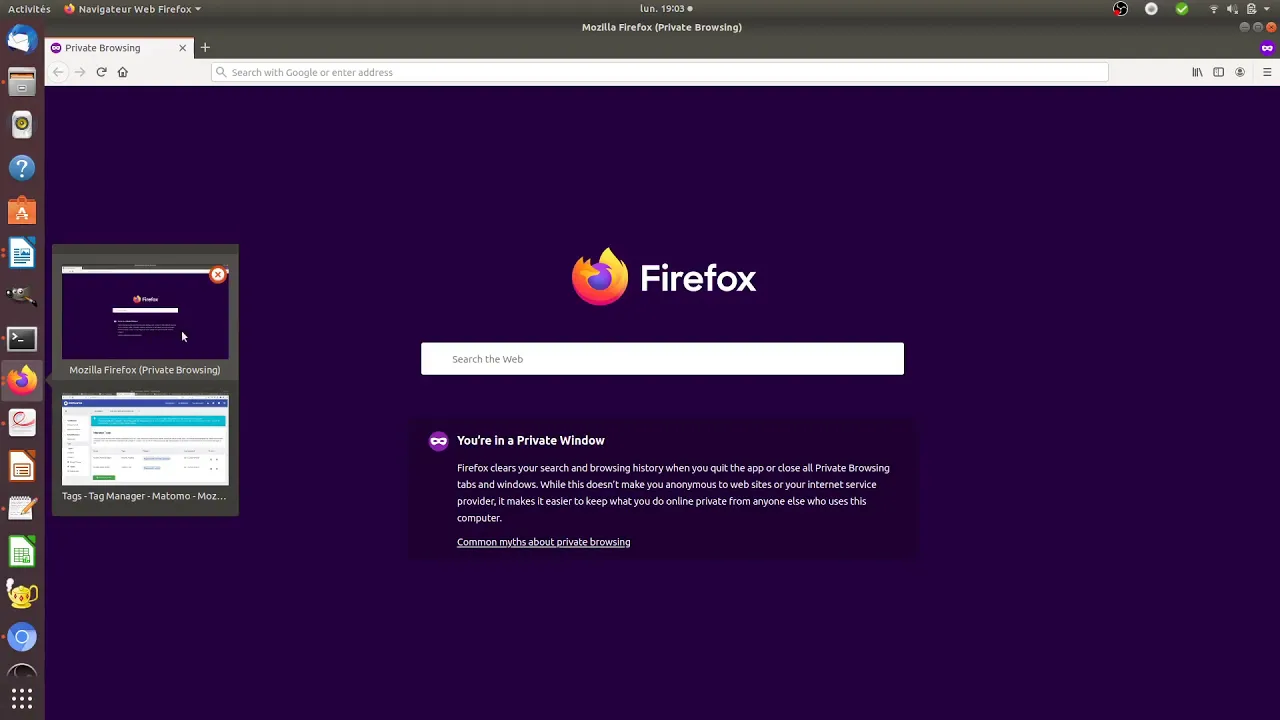The image size is (1280, 720).
Task: Open a new tab with plus button
Action: coord(205,47)
